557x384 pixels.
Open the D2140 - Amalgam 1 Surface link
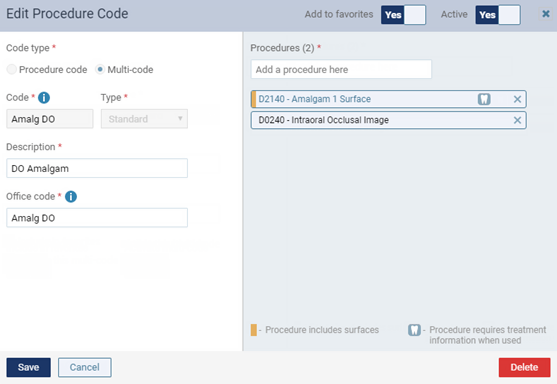point(314,99)
